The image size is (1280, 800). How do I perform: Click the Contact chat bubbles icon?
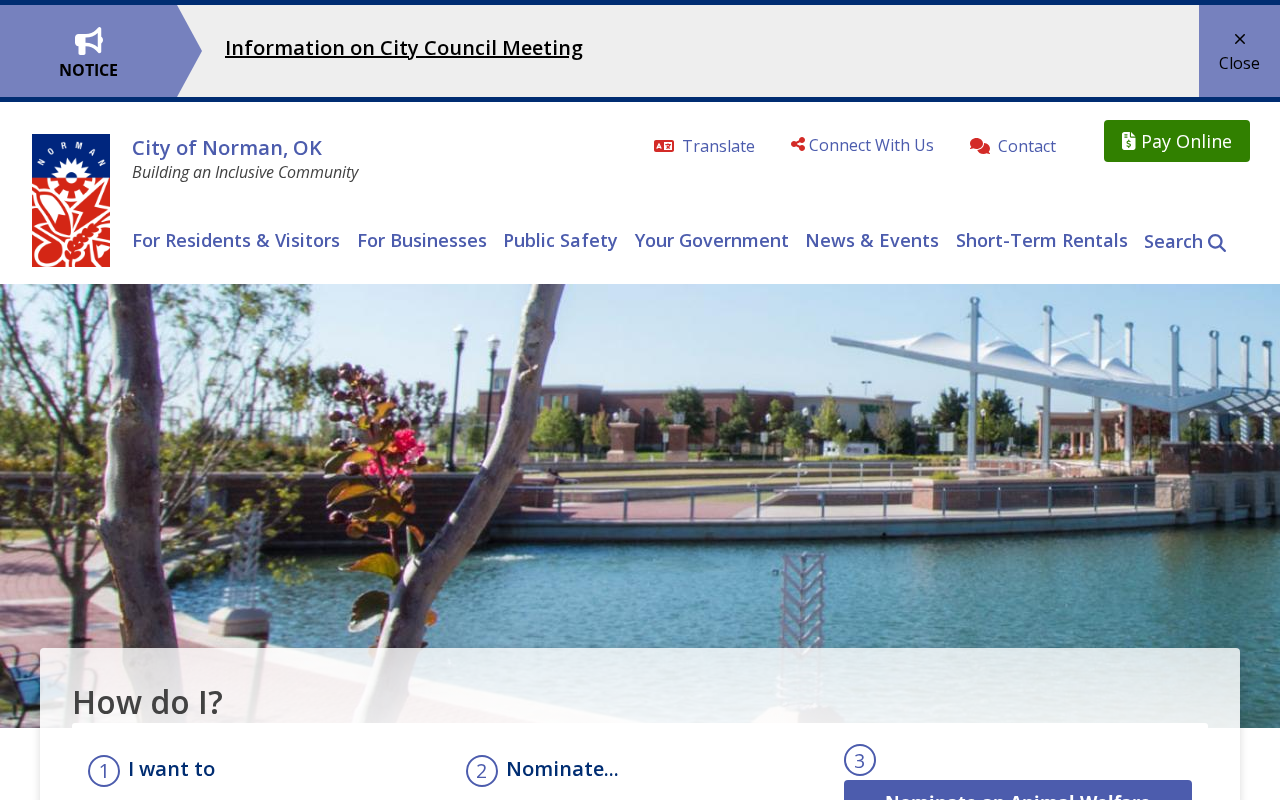980,147
